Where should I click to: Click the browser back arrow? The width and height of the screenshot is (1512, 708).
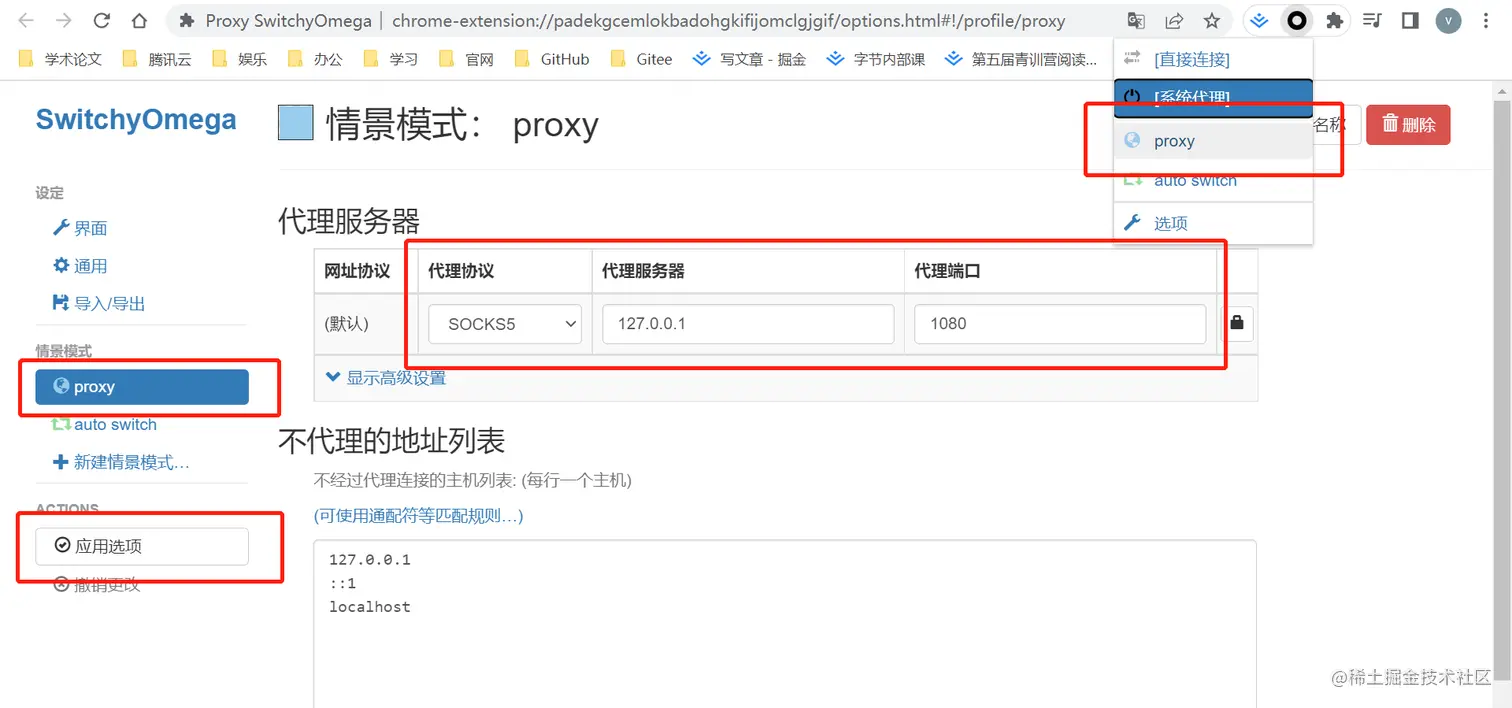tap(26, 20)
